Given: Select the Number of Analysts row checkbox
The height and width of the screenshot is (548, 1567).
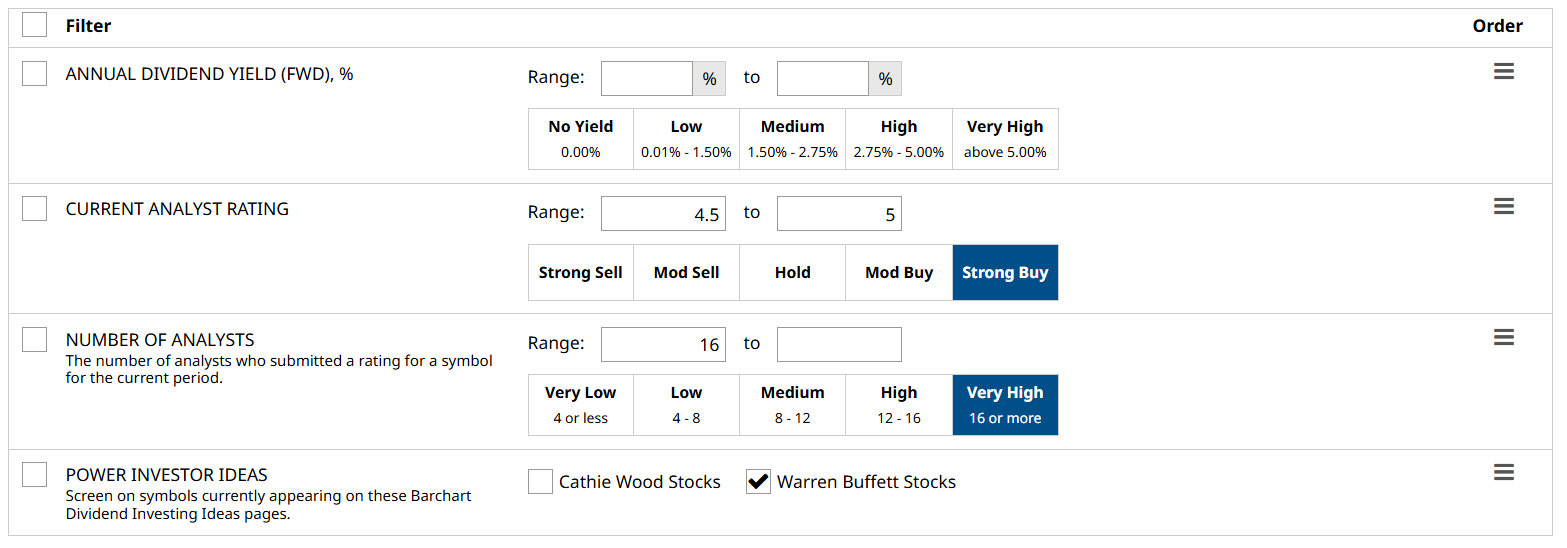Looking at the screenshot, I should [x=35, y=339].
